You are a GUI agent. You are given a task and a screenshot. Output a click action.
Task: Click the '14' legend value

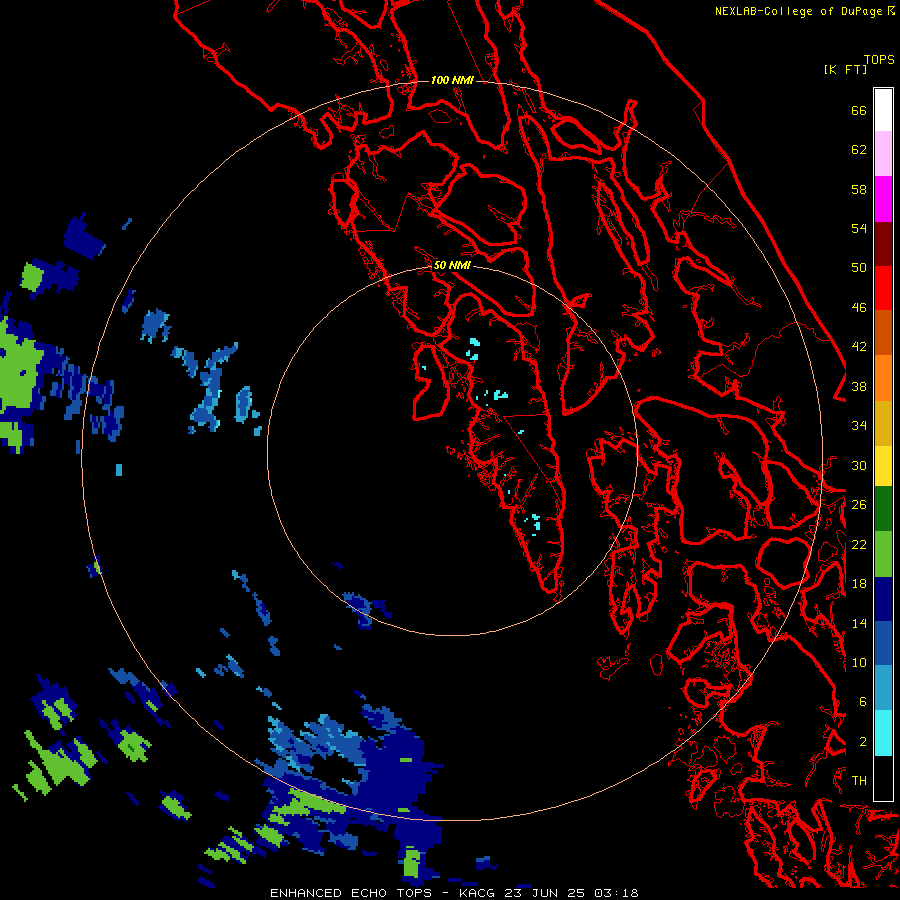pyautogui.click(x=859, y=623)
